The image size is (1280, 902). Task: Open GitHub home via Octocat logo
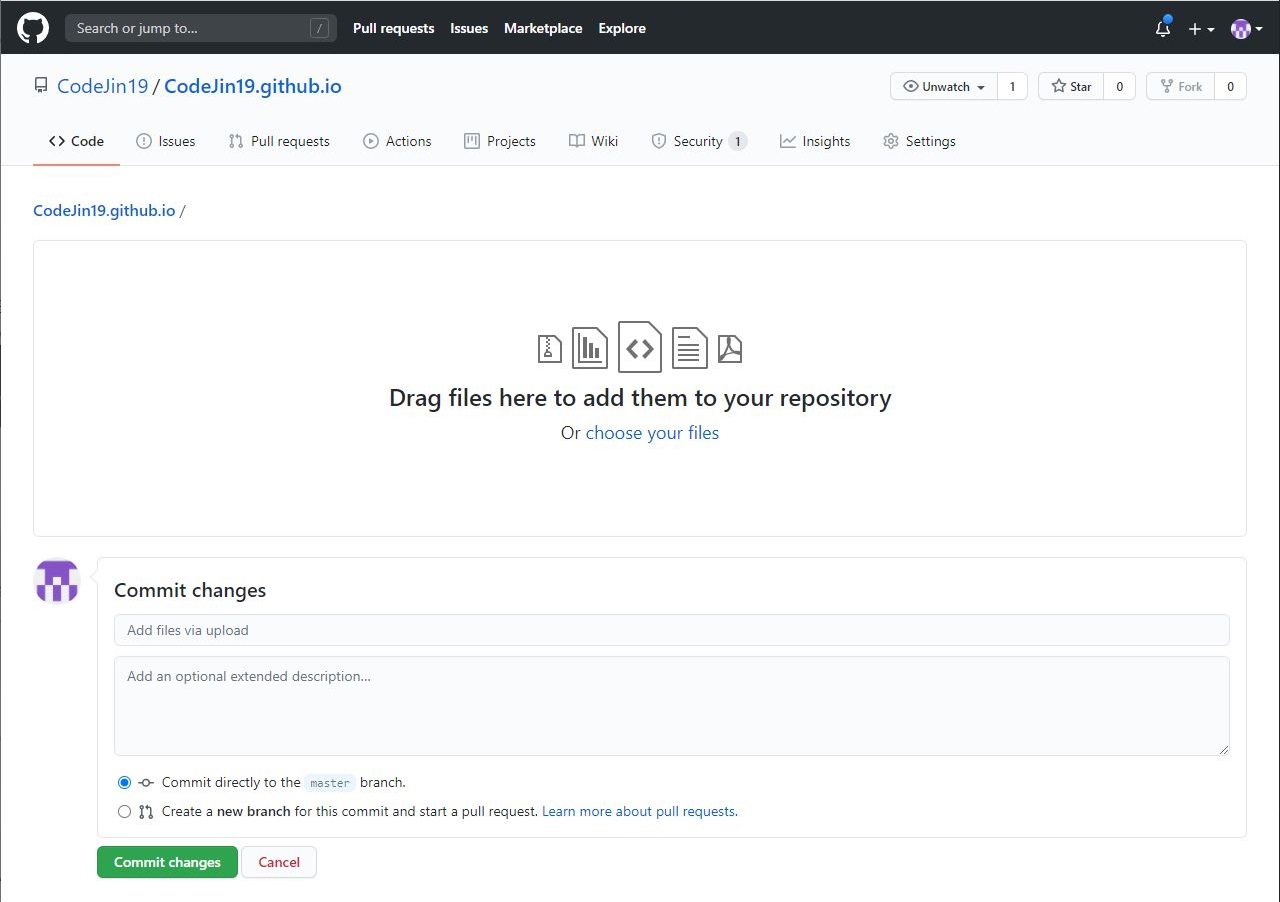[x=33, y=28]
